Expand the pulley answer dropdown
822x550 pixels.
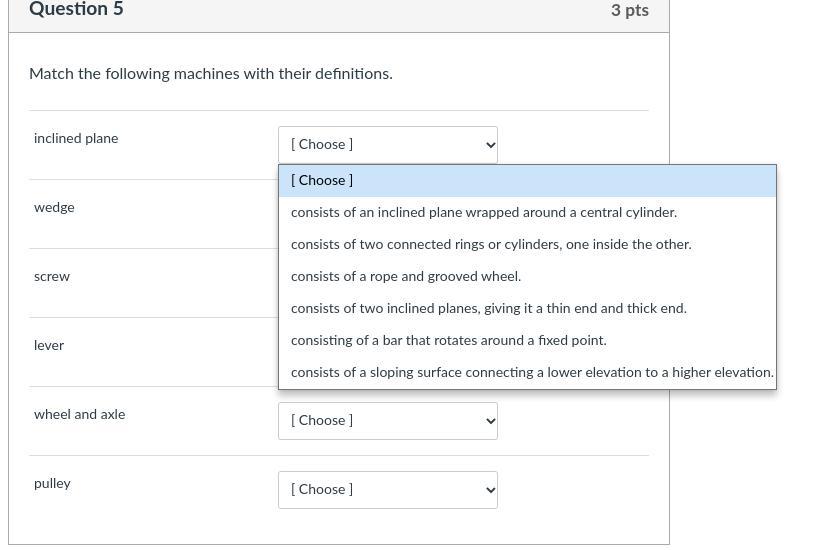point(387,490)
